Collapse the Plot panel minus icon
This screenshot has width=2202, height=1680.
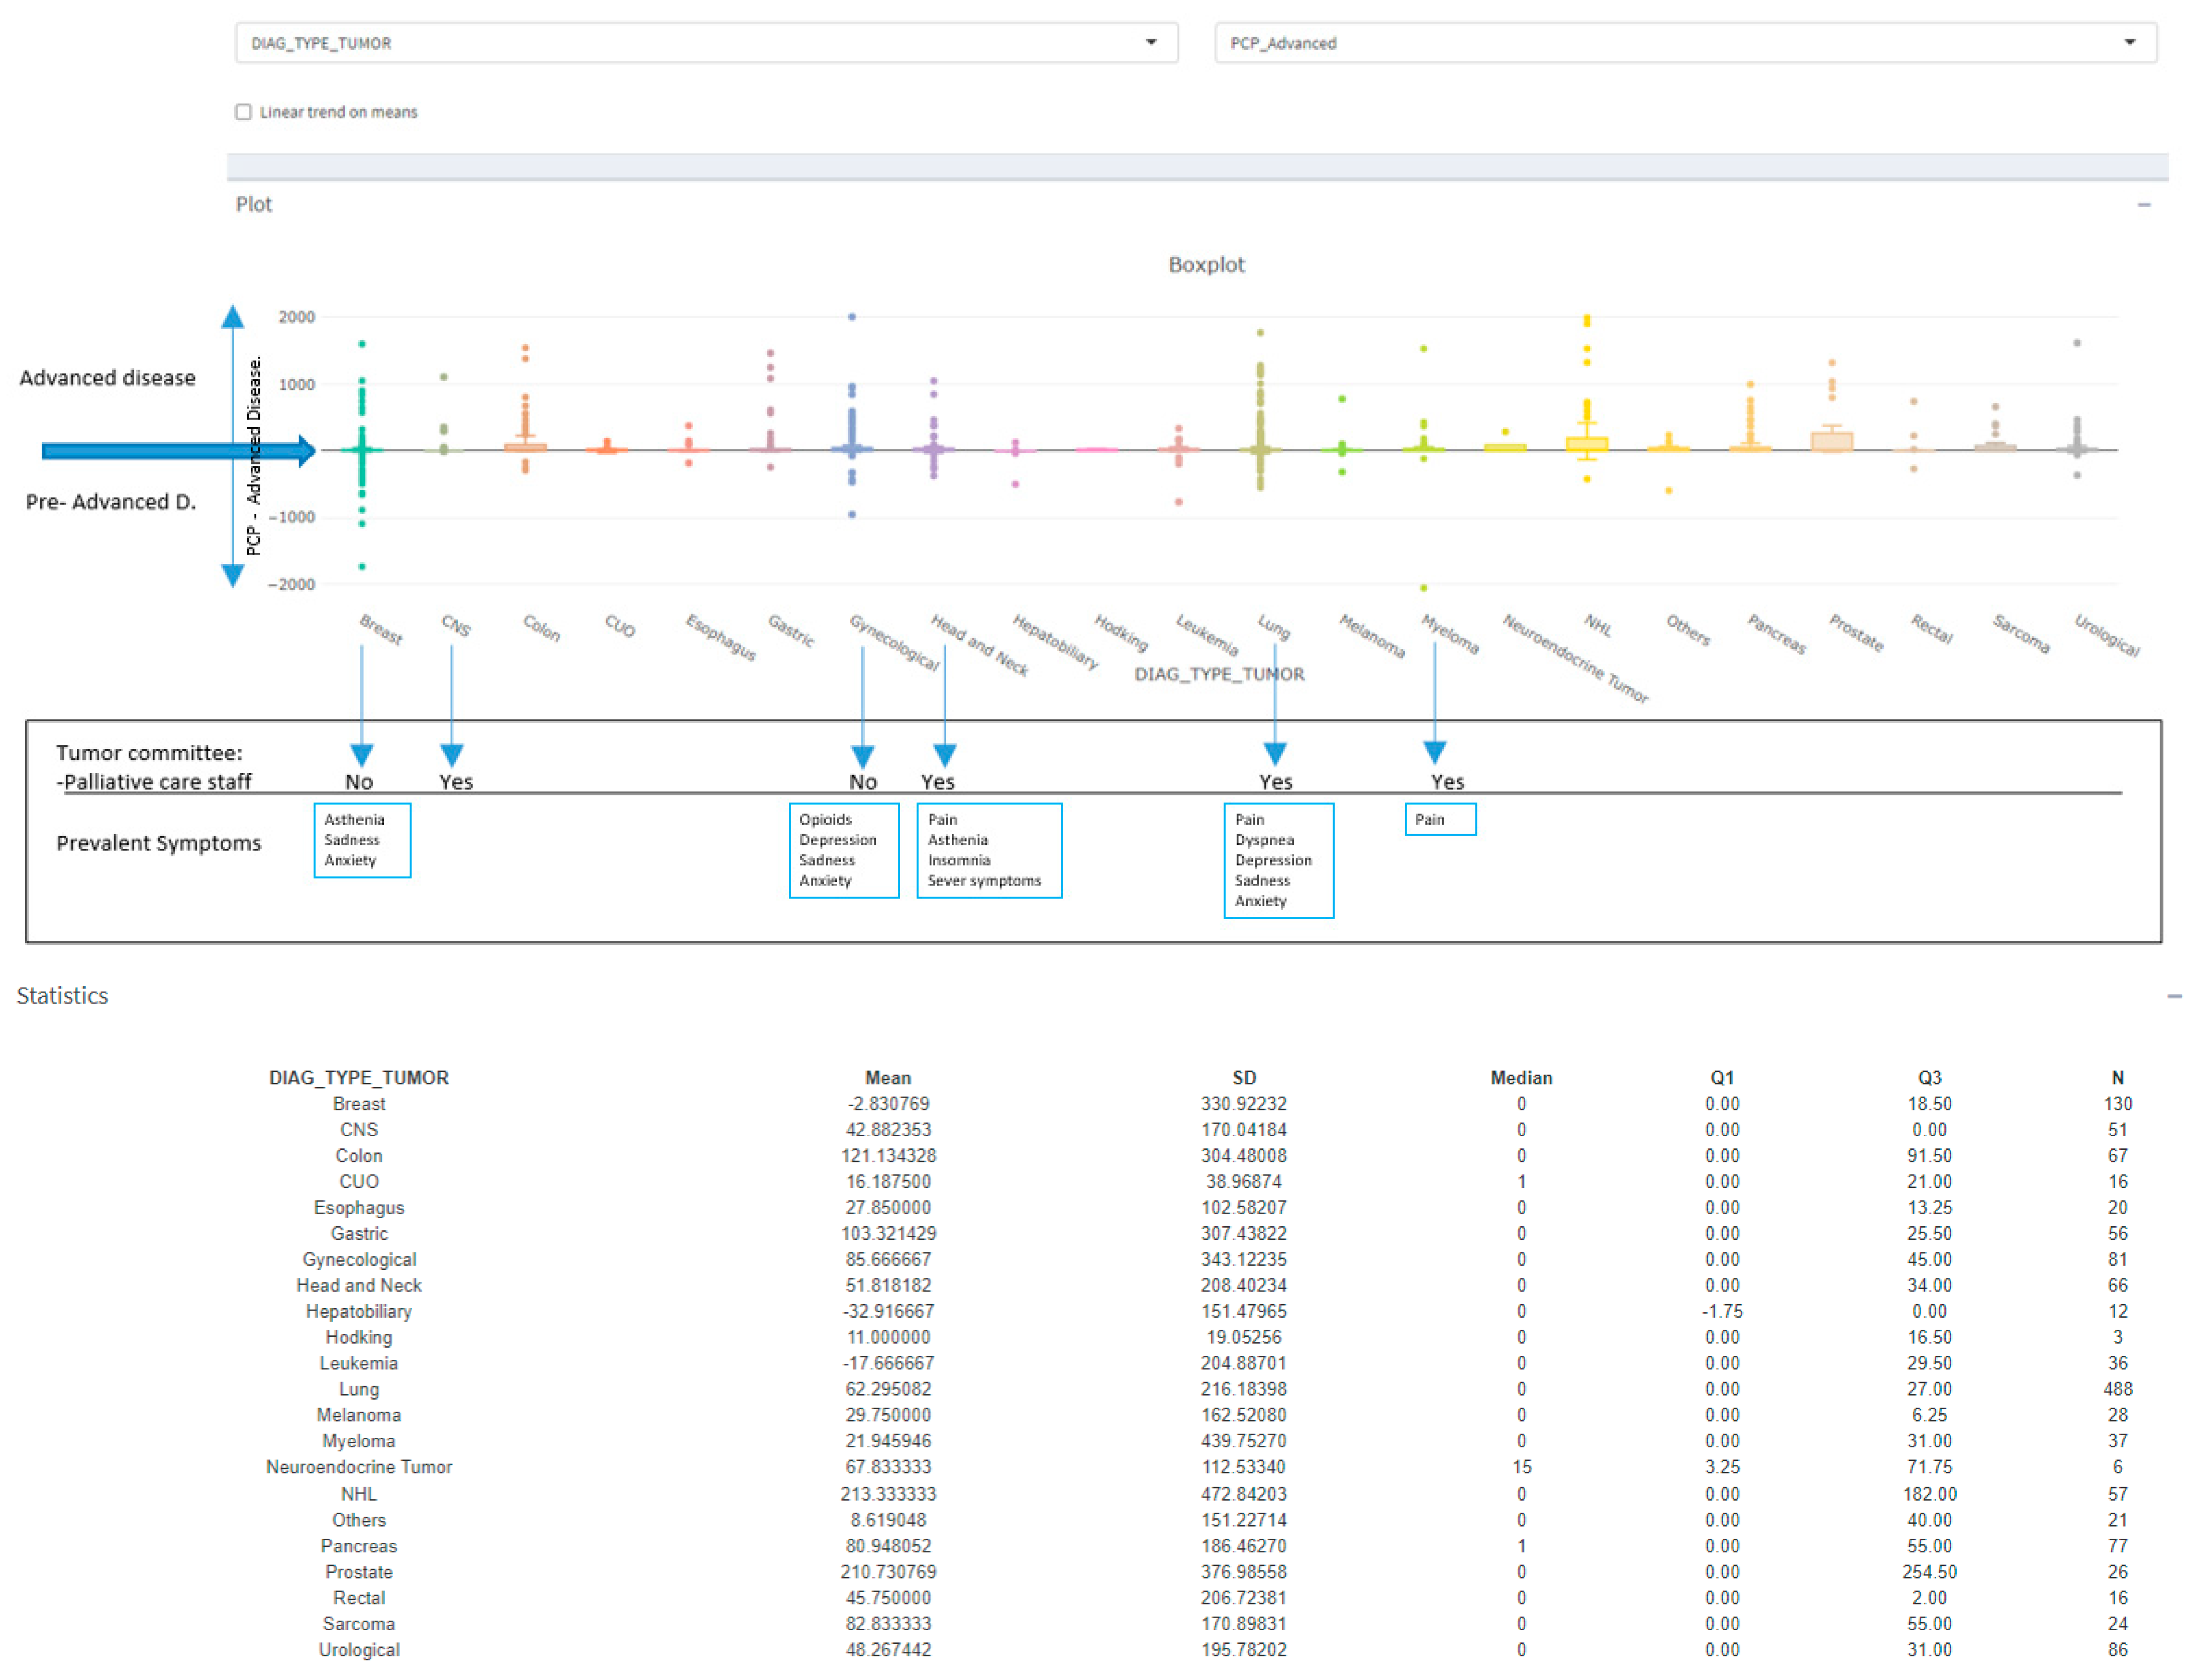pyautogui.click(x=2143, y=205)
